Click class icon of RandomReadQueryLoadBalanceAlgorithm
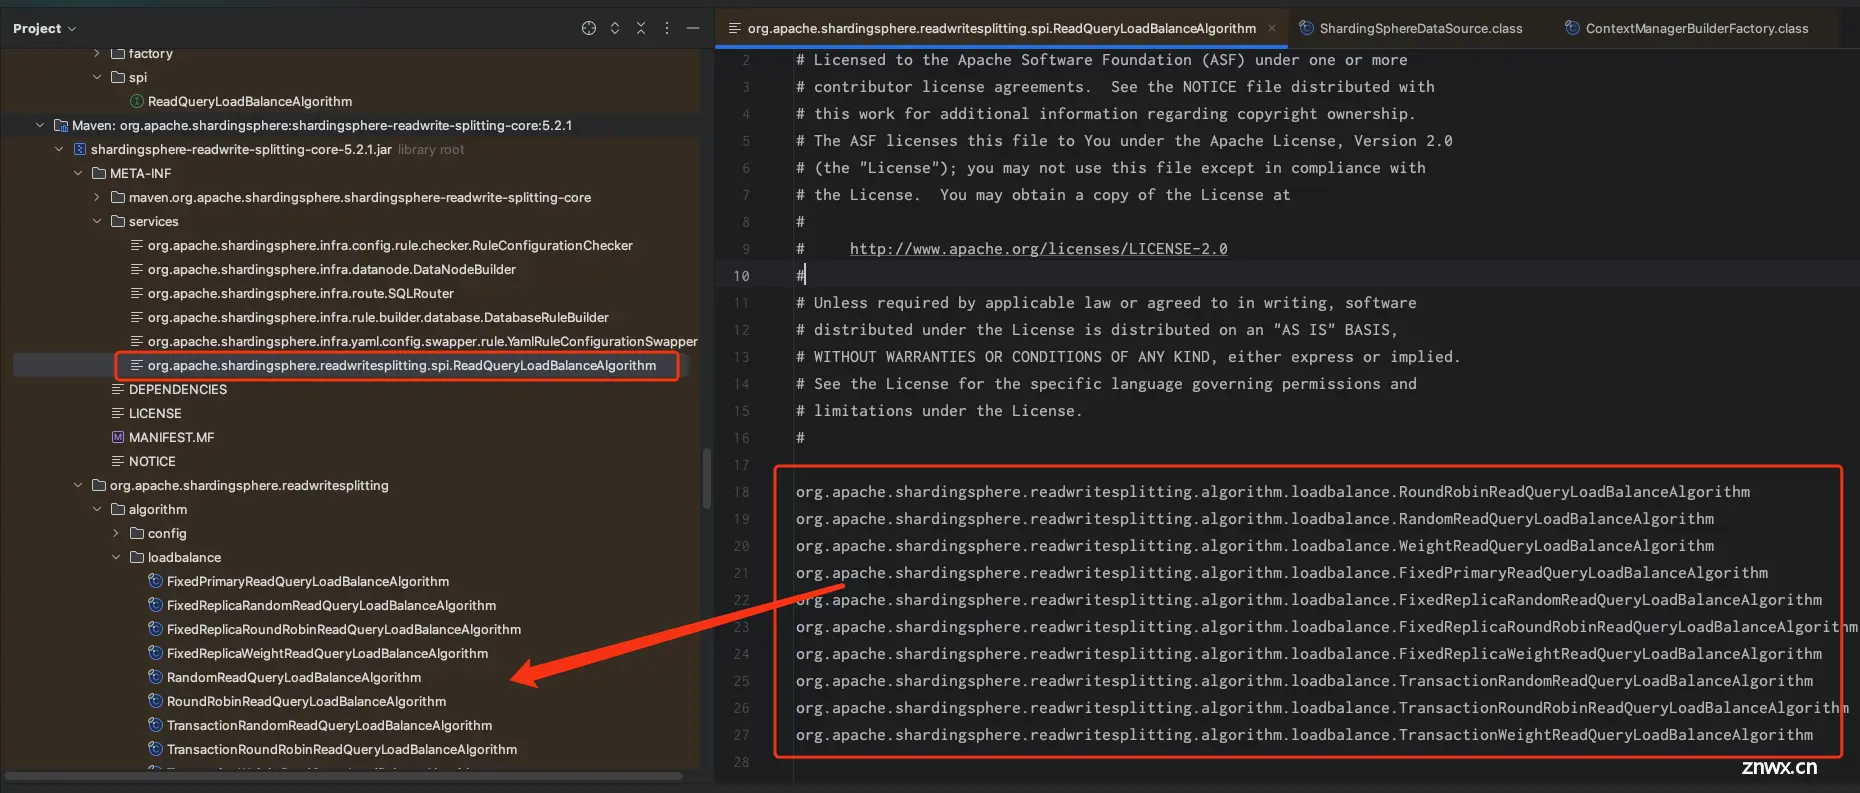 [x=155, y=677]
